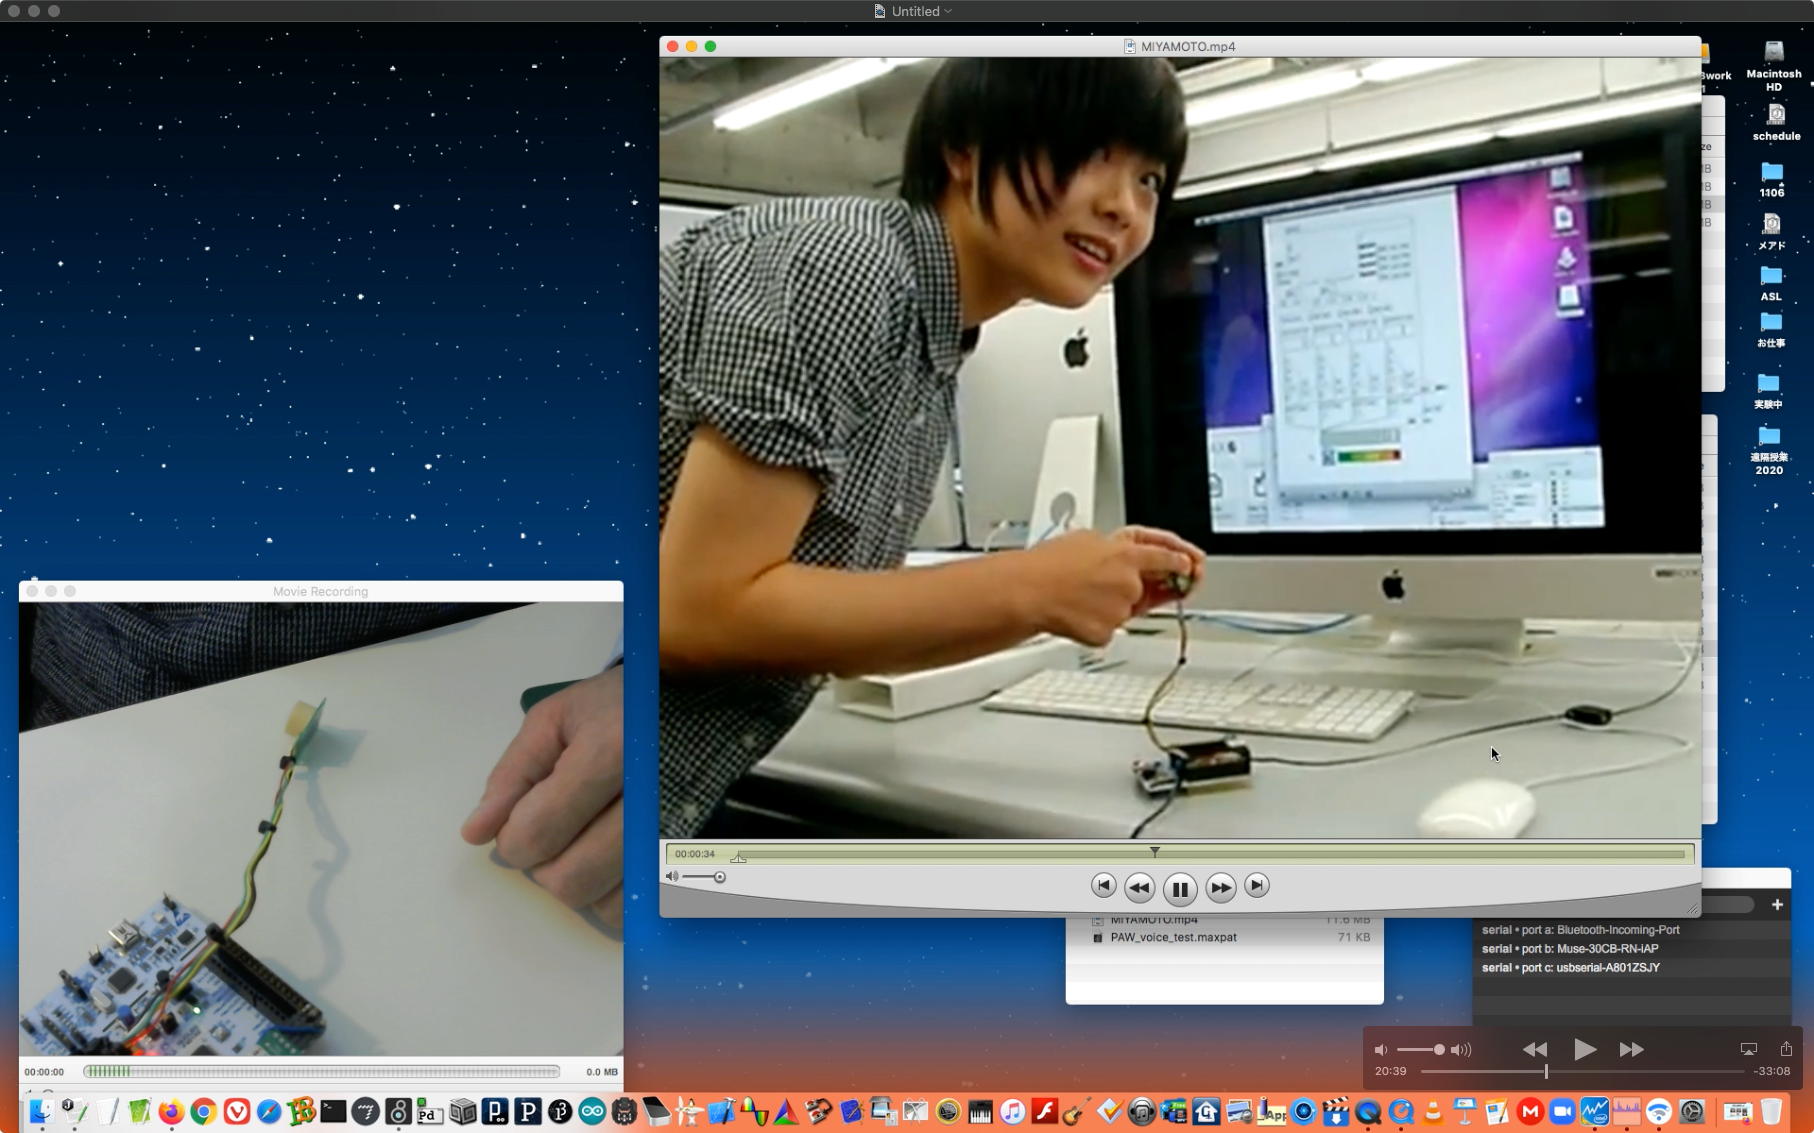Open Keynote from the Dock

tap(1465, 1111)
